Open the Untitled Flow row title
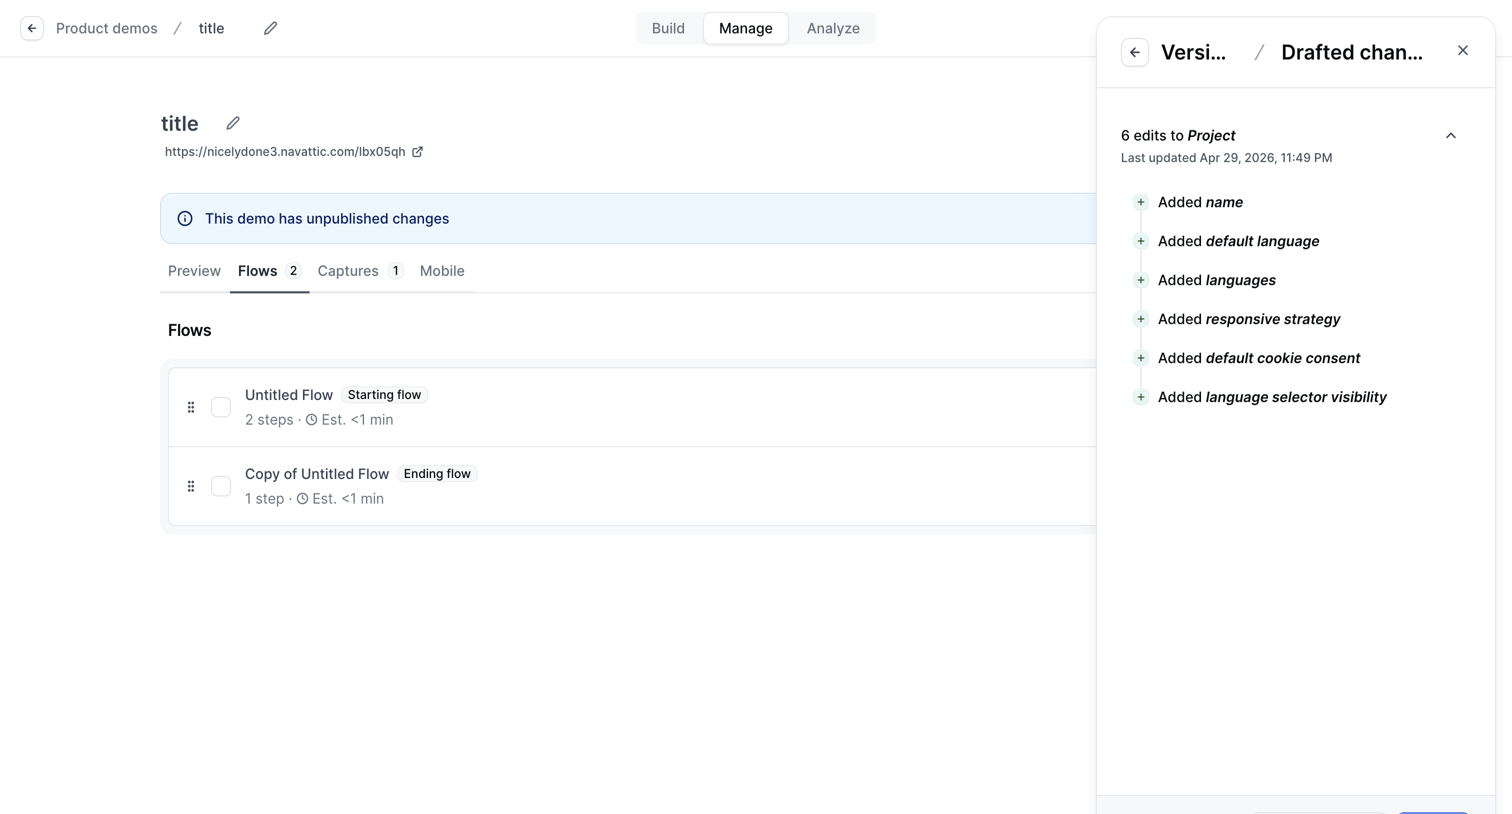 pyautogui.click(x=289, y=395)
